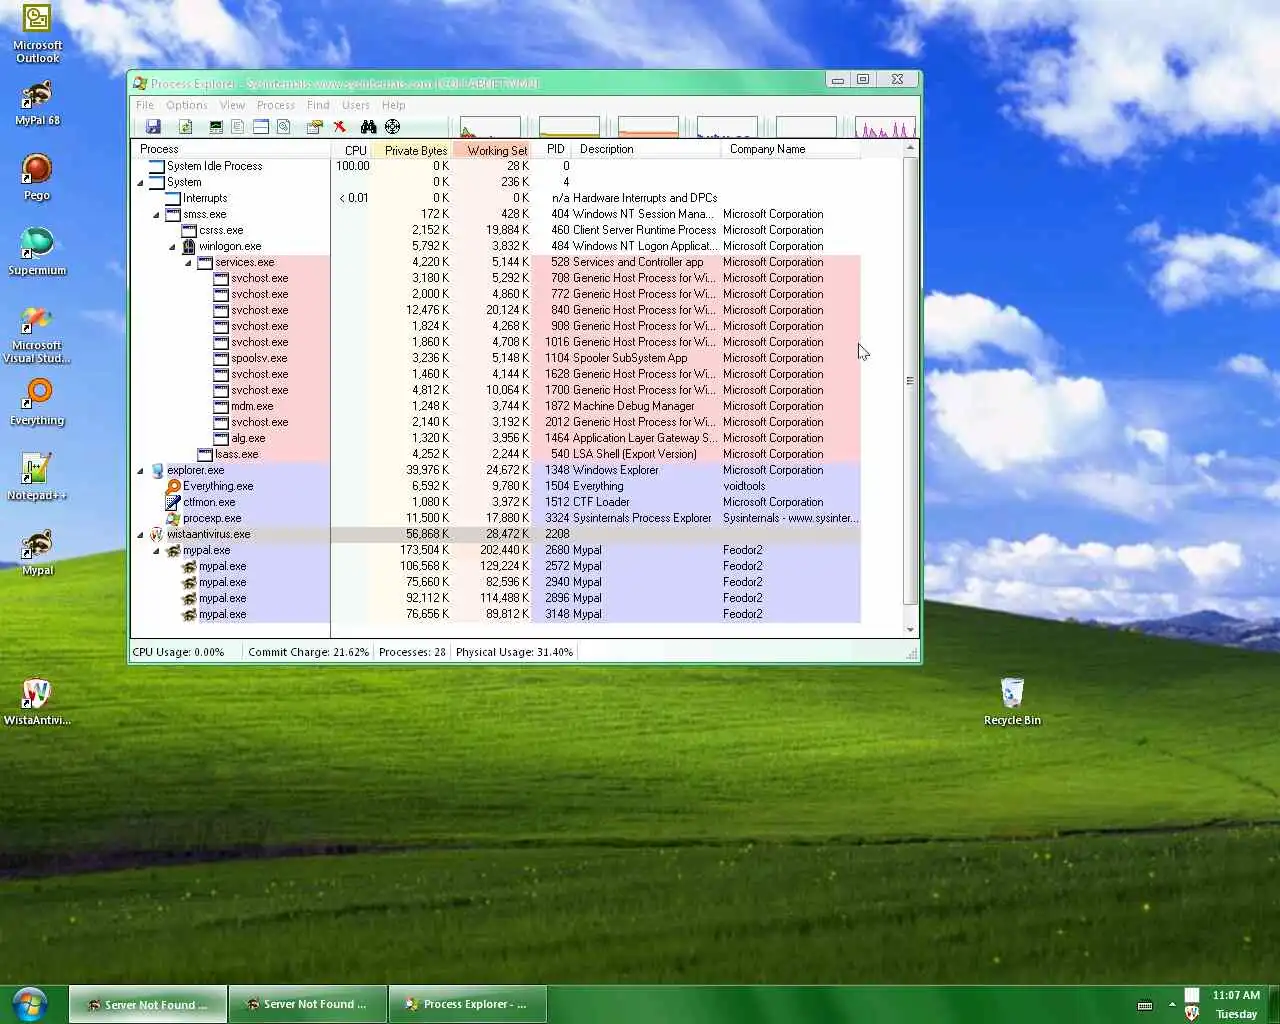
Task: Click the ctfmon.exe process icon
Action: (173, 502)
